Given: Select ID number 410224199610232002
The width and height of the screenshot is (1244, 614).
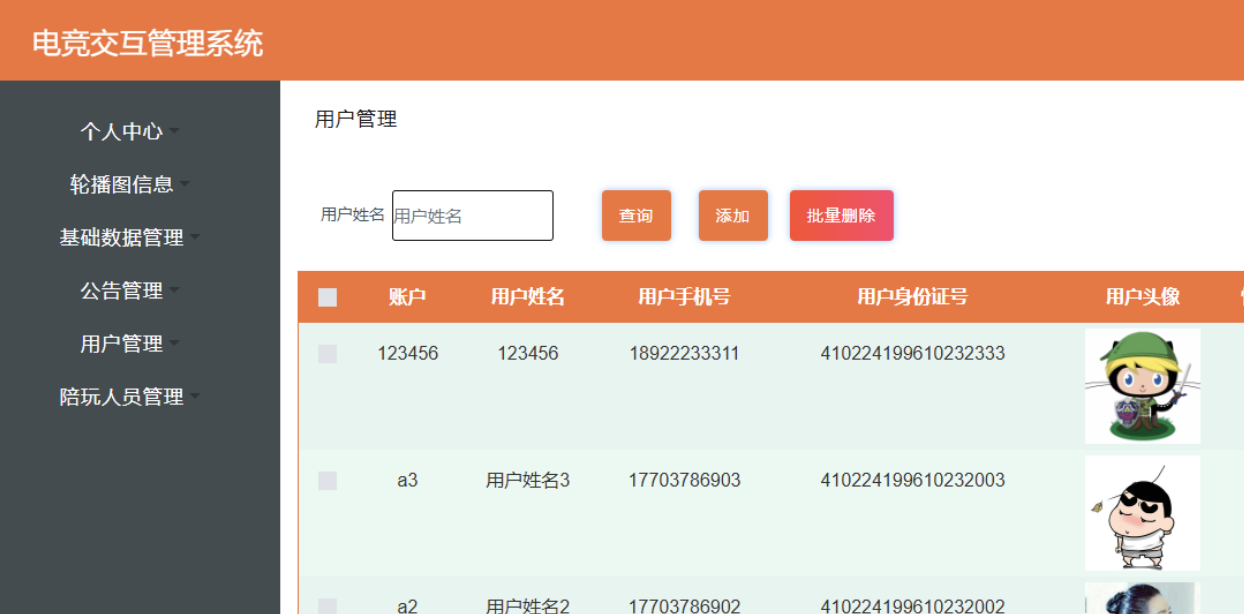Looking at the screenshot, I should pos(912,605).
